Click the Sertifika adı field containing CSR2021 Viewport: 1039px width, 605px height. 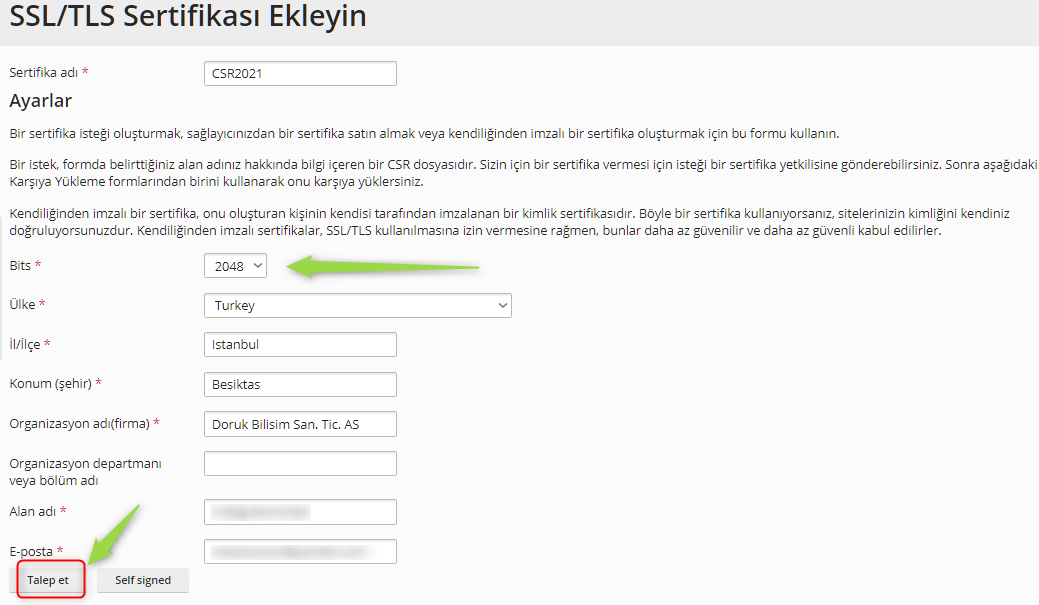tap(300, 74)
